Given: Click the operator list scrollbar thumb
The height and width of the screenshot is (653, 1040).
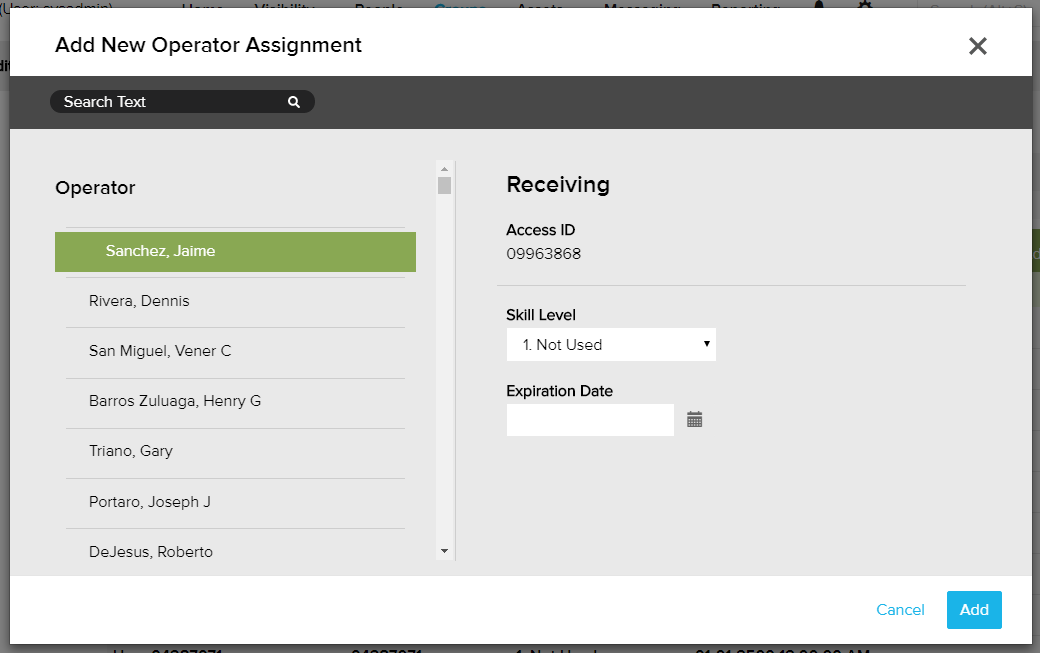Looking at the screenshot, I should click(x=445, y=185).
